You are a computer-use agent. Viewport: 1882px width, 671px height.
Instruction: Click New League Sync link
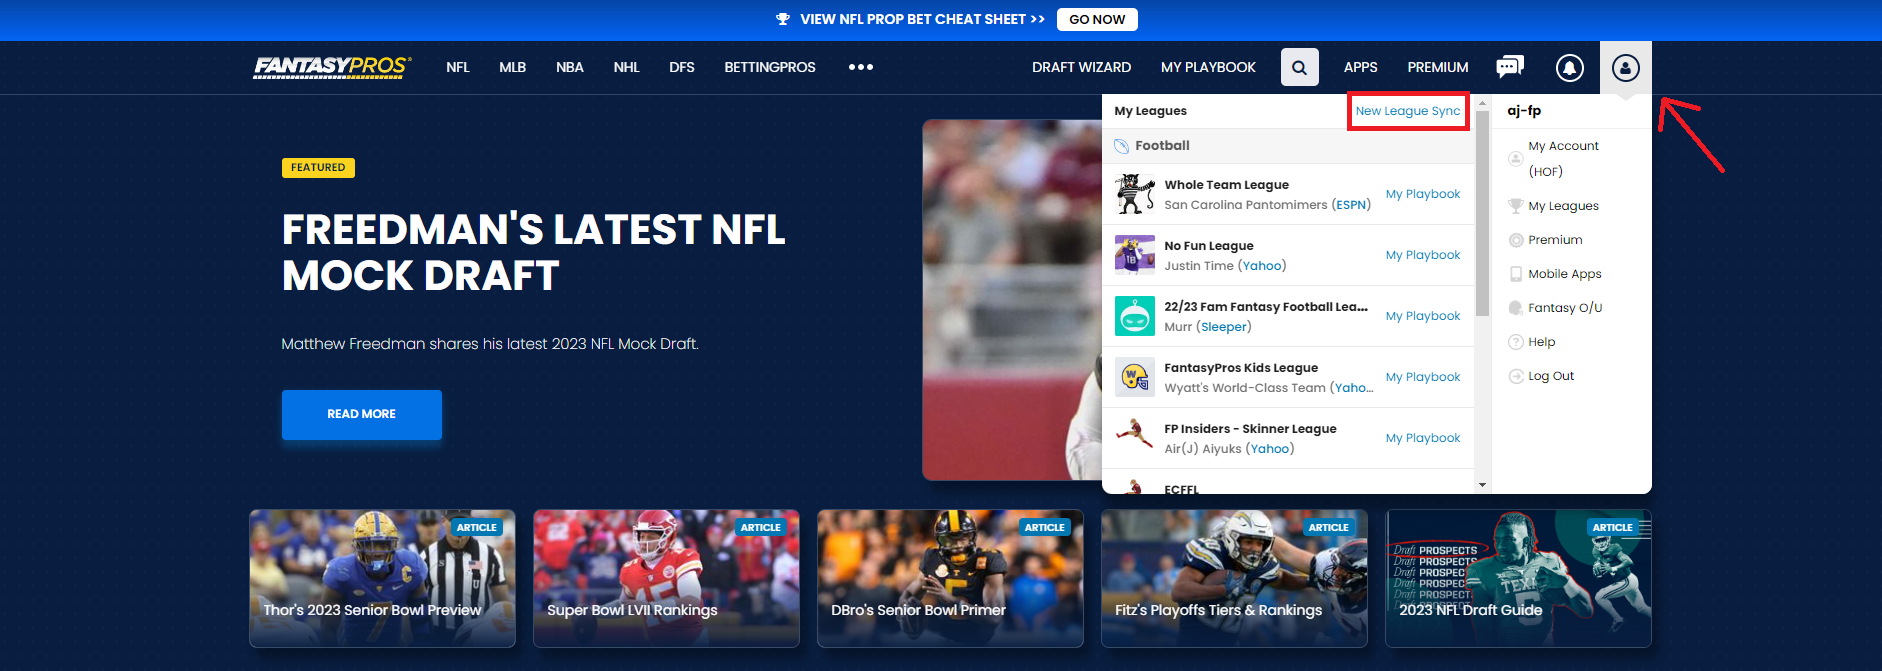[1408, 111]
